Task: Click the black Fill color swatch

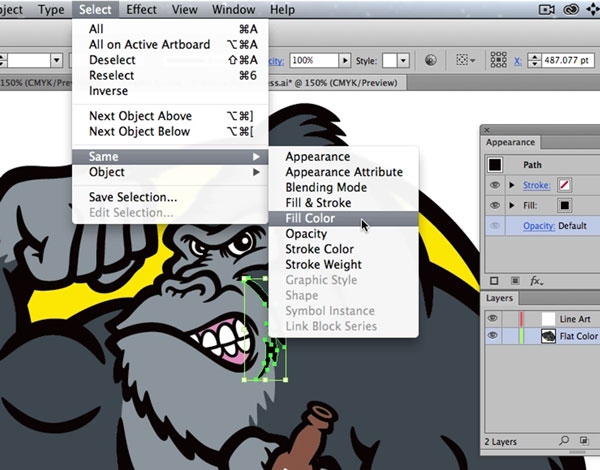Action: [x=565, y=206]
